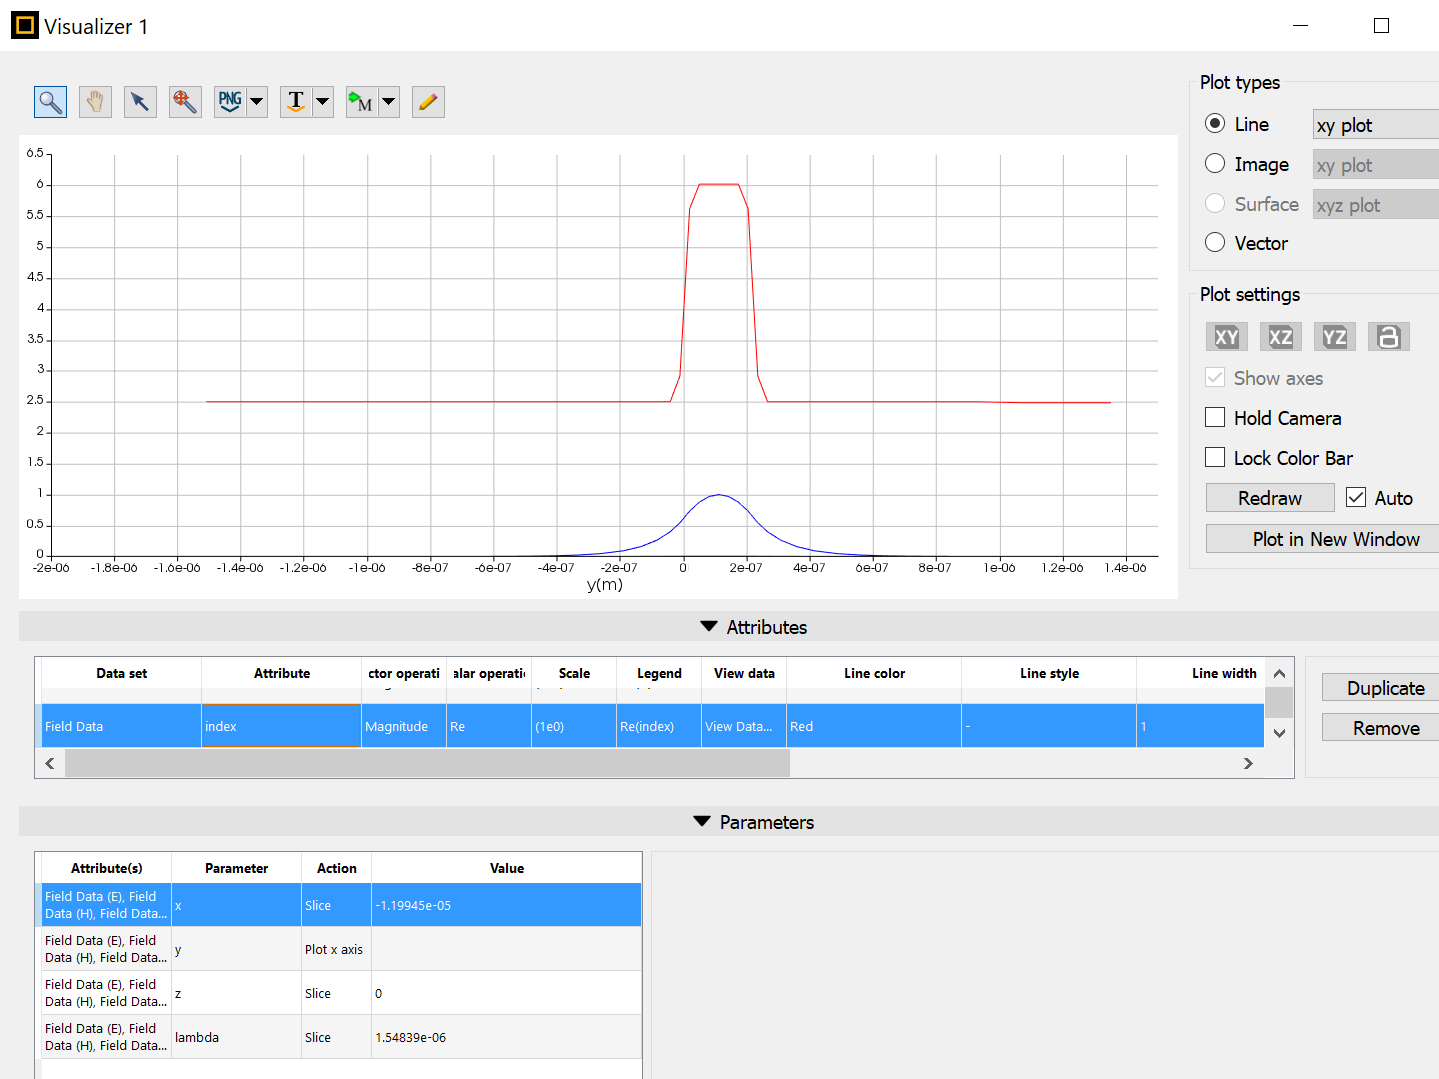Image resolution: width=1439 pixels, height=1079 pixels.
Task: Click the Data set column header
Action: pos(121,673)
